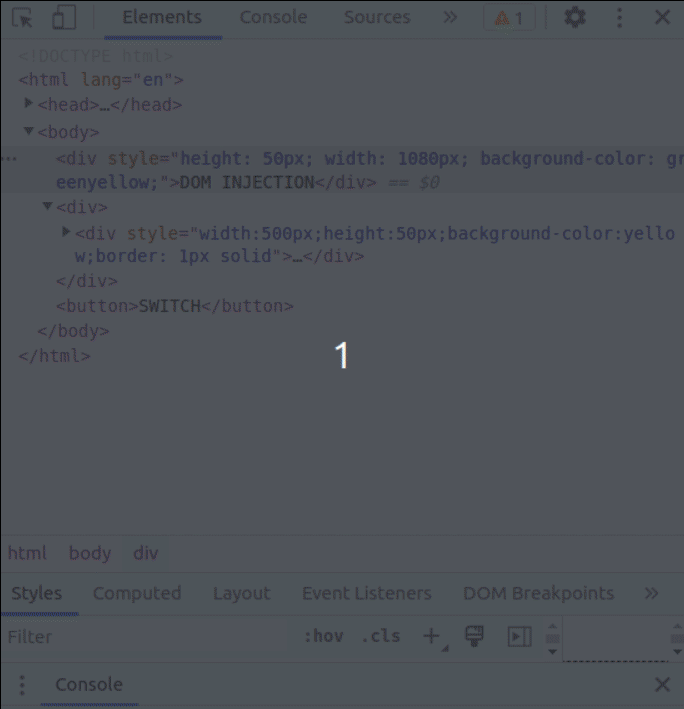Viewport: 684px width, 709px height.
Task: Toggle the device toolbar icon
Action: (64, 18)
